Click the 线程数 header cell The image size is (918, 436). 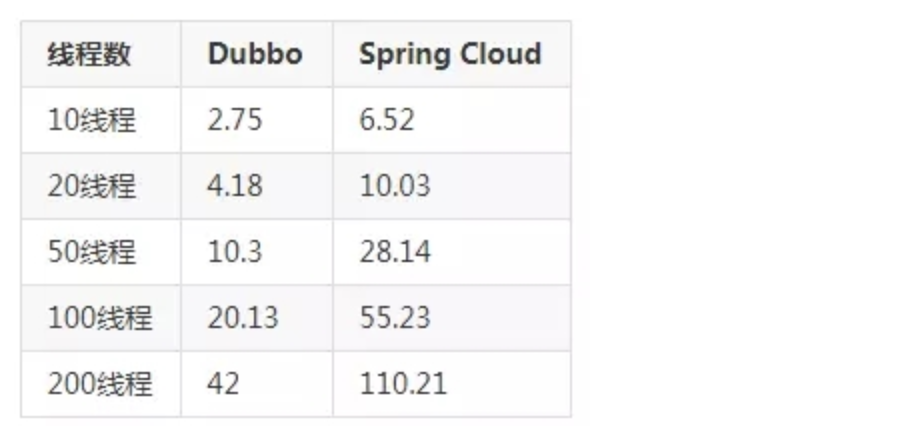(89, 54)
